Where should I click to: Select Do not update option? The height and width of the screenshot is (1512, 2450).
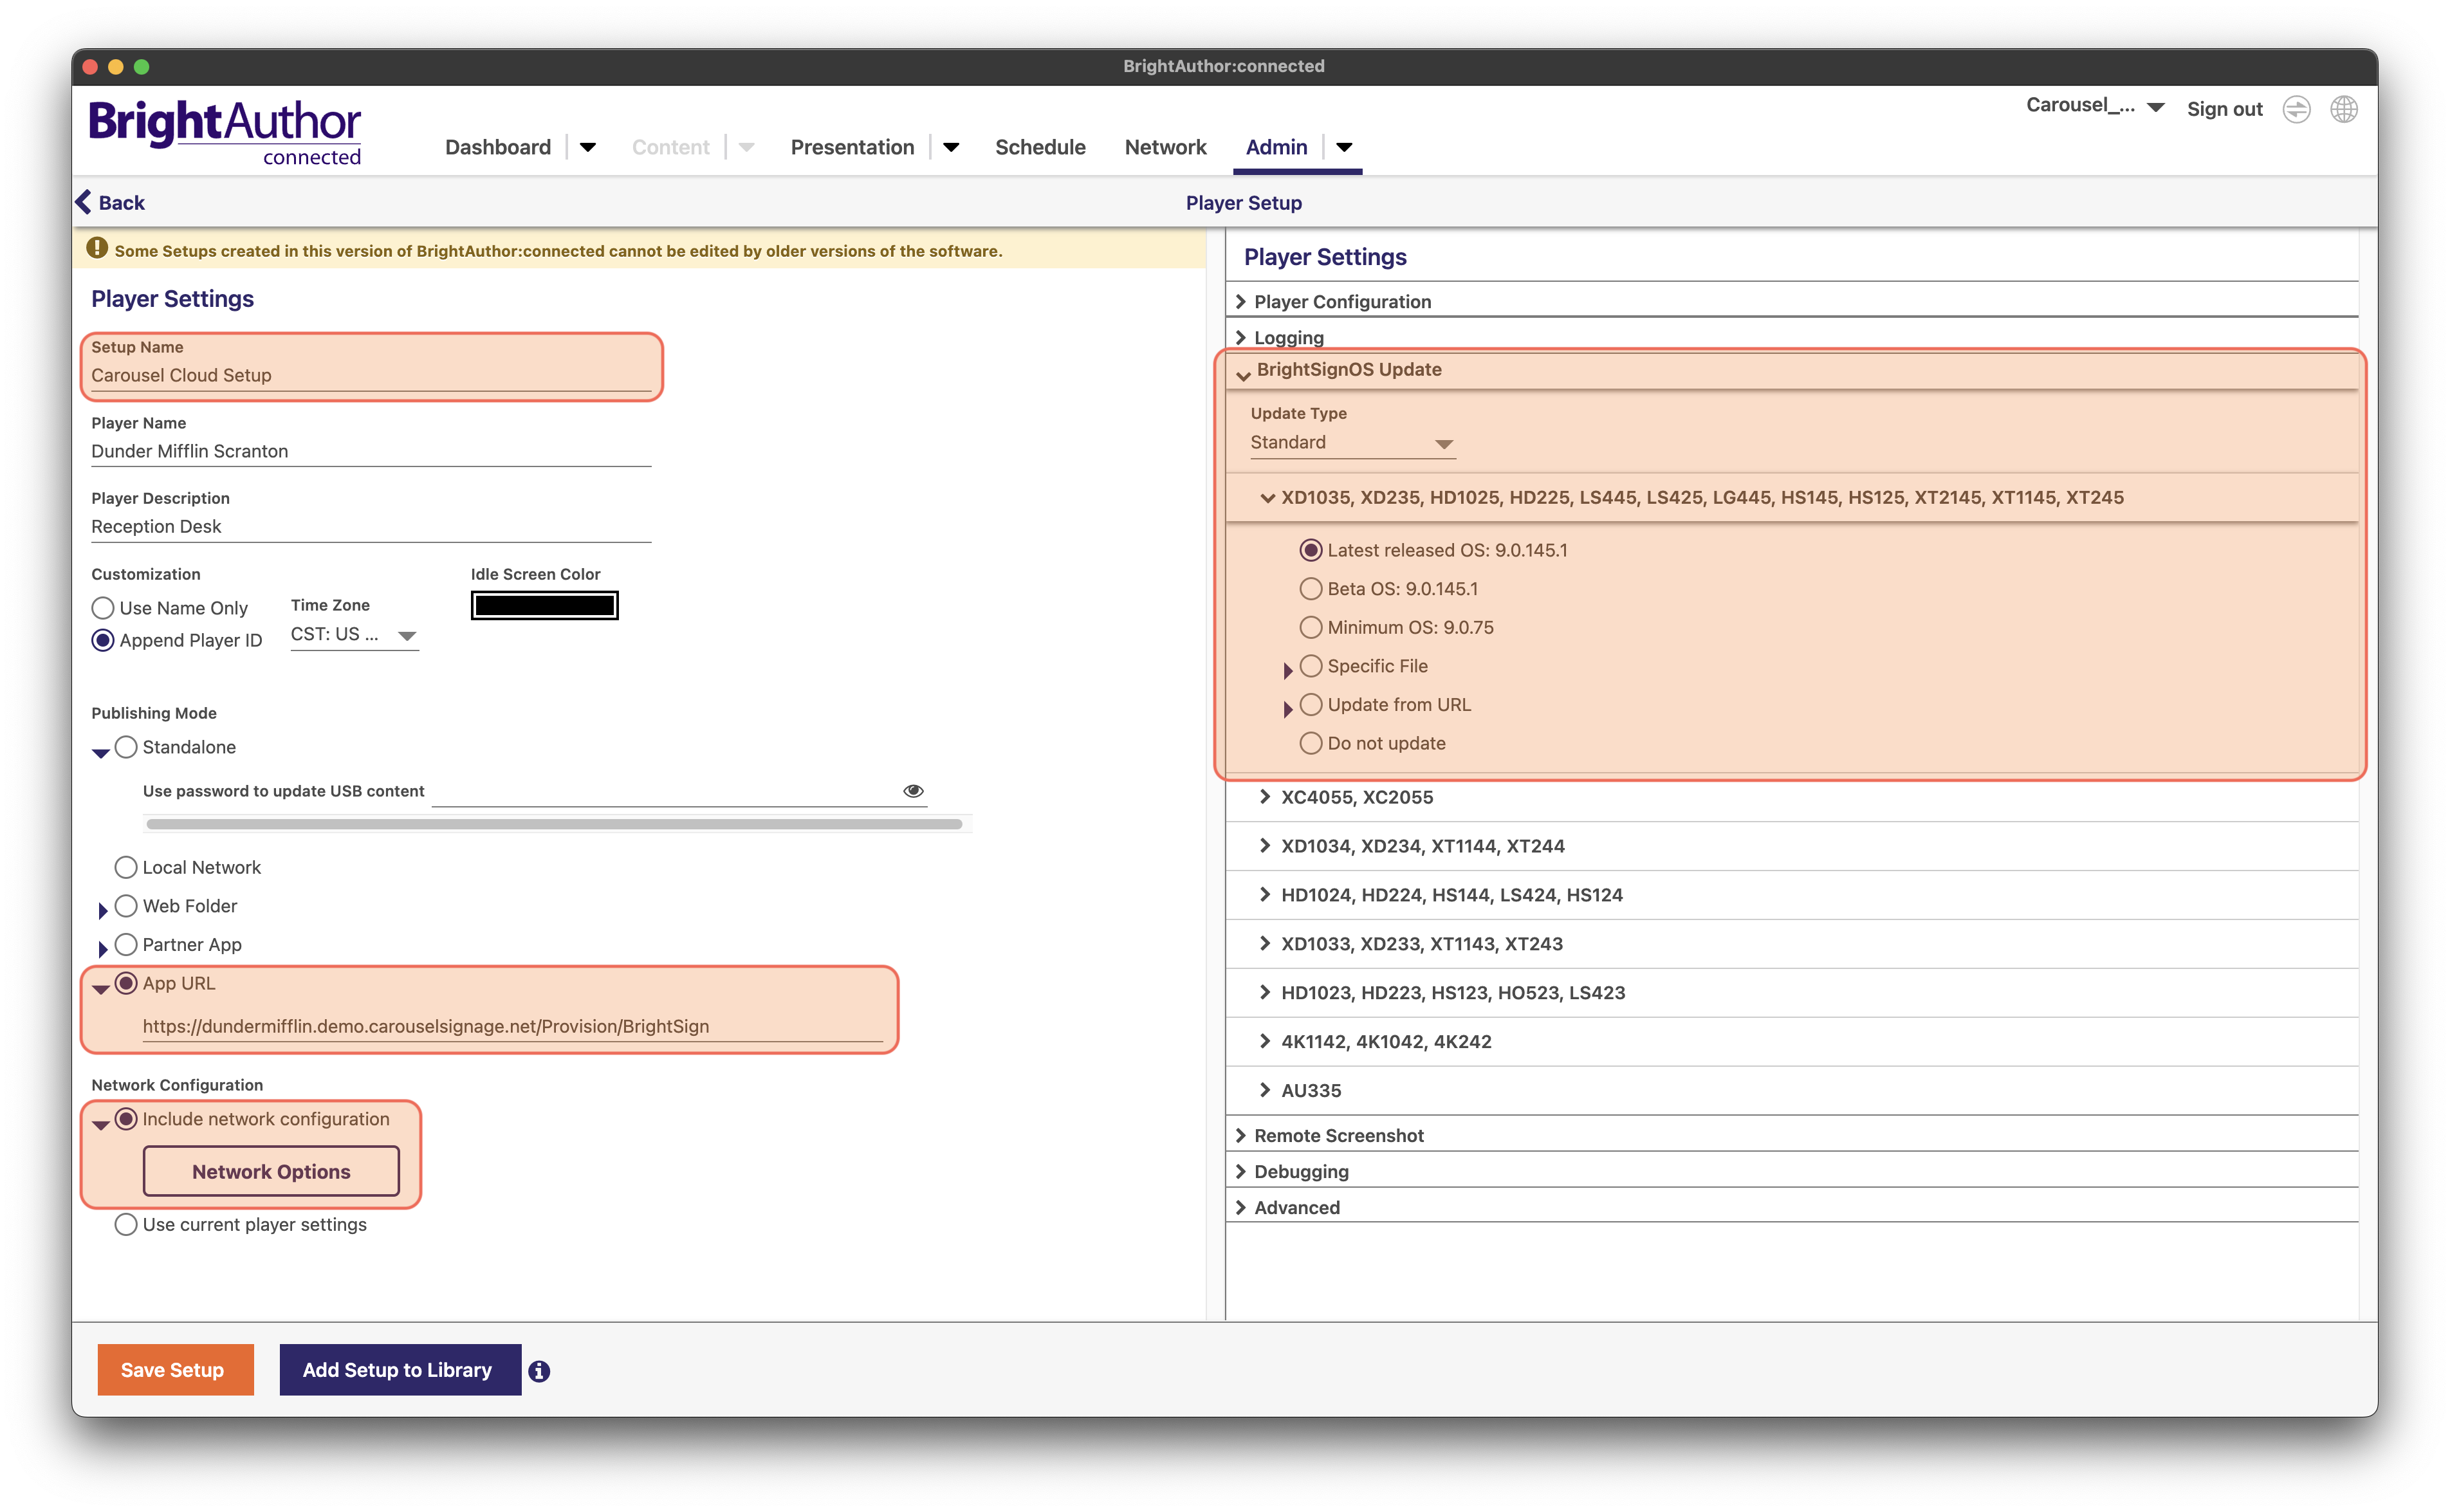pos(1310,743)
